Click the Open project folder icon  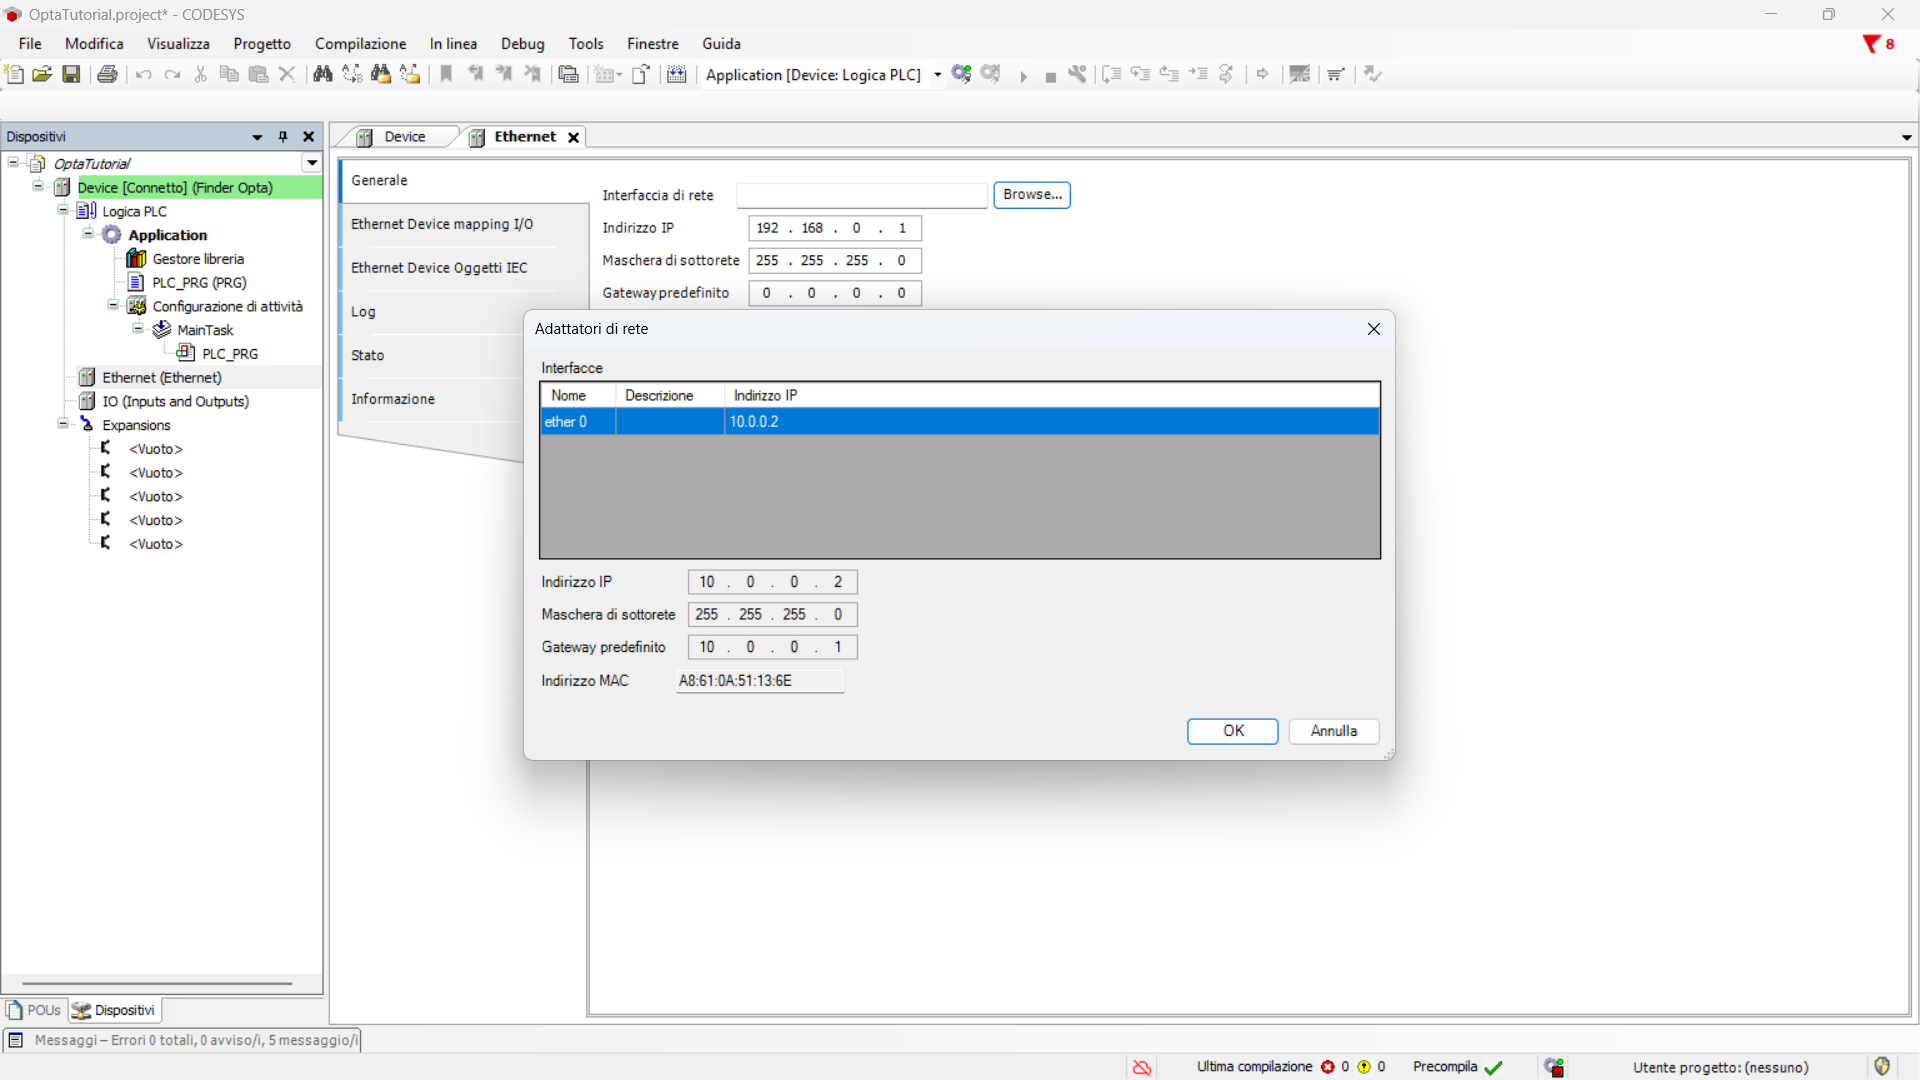pos(42,74)
